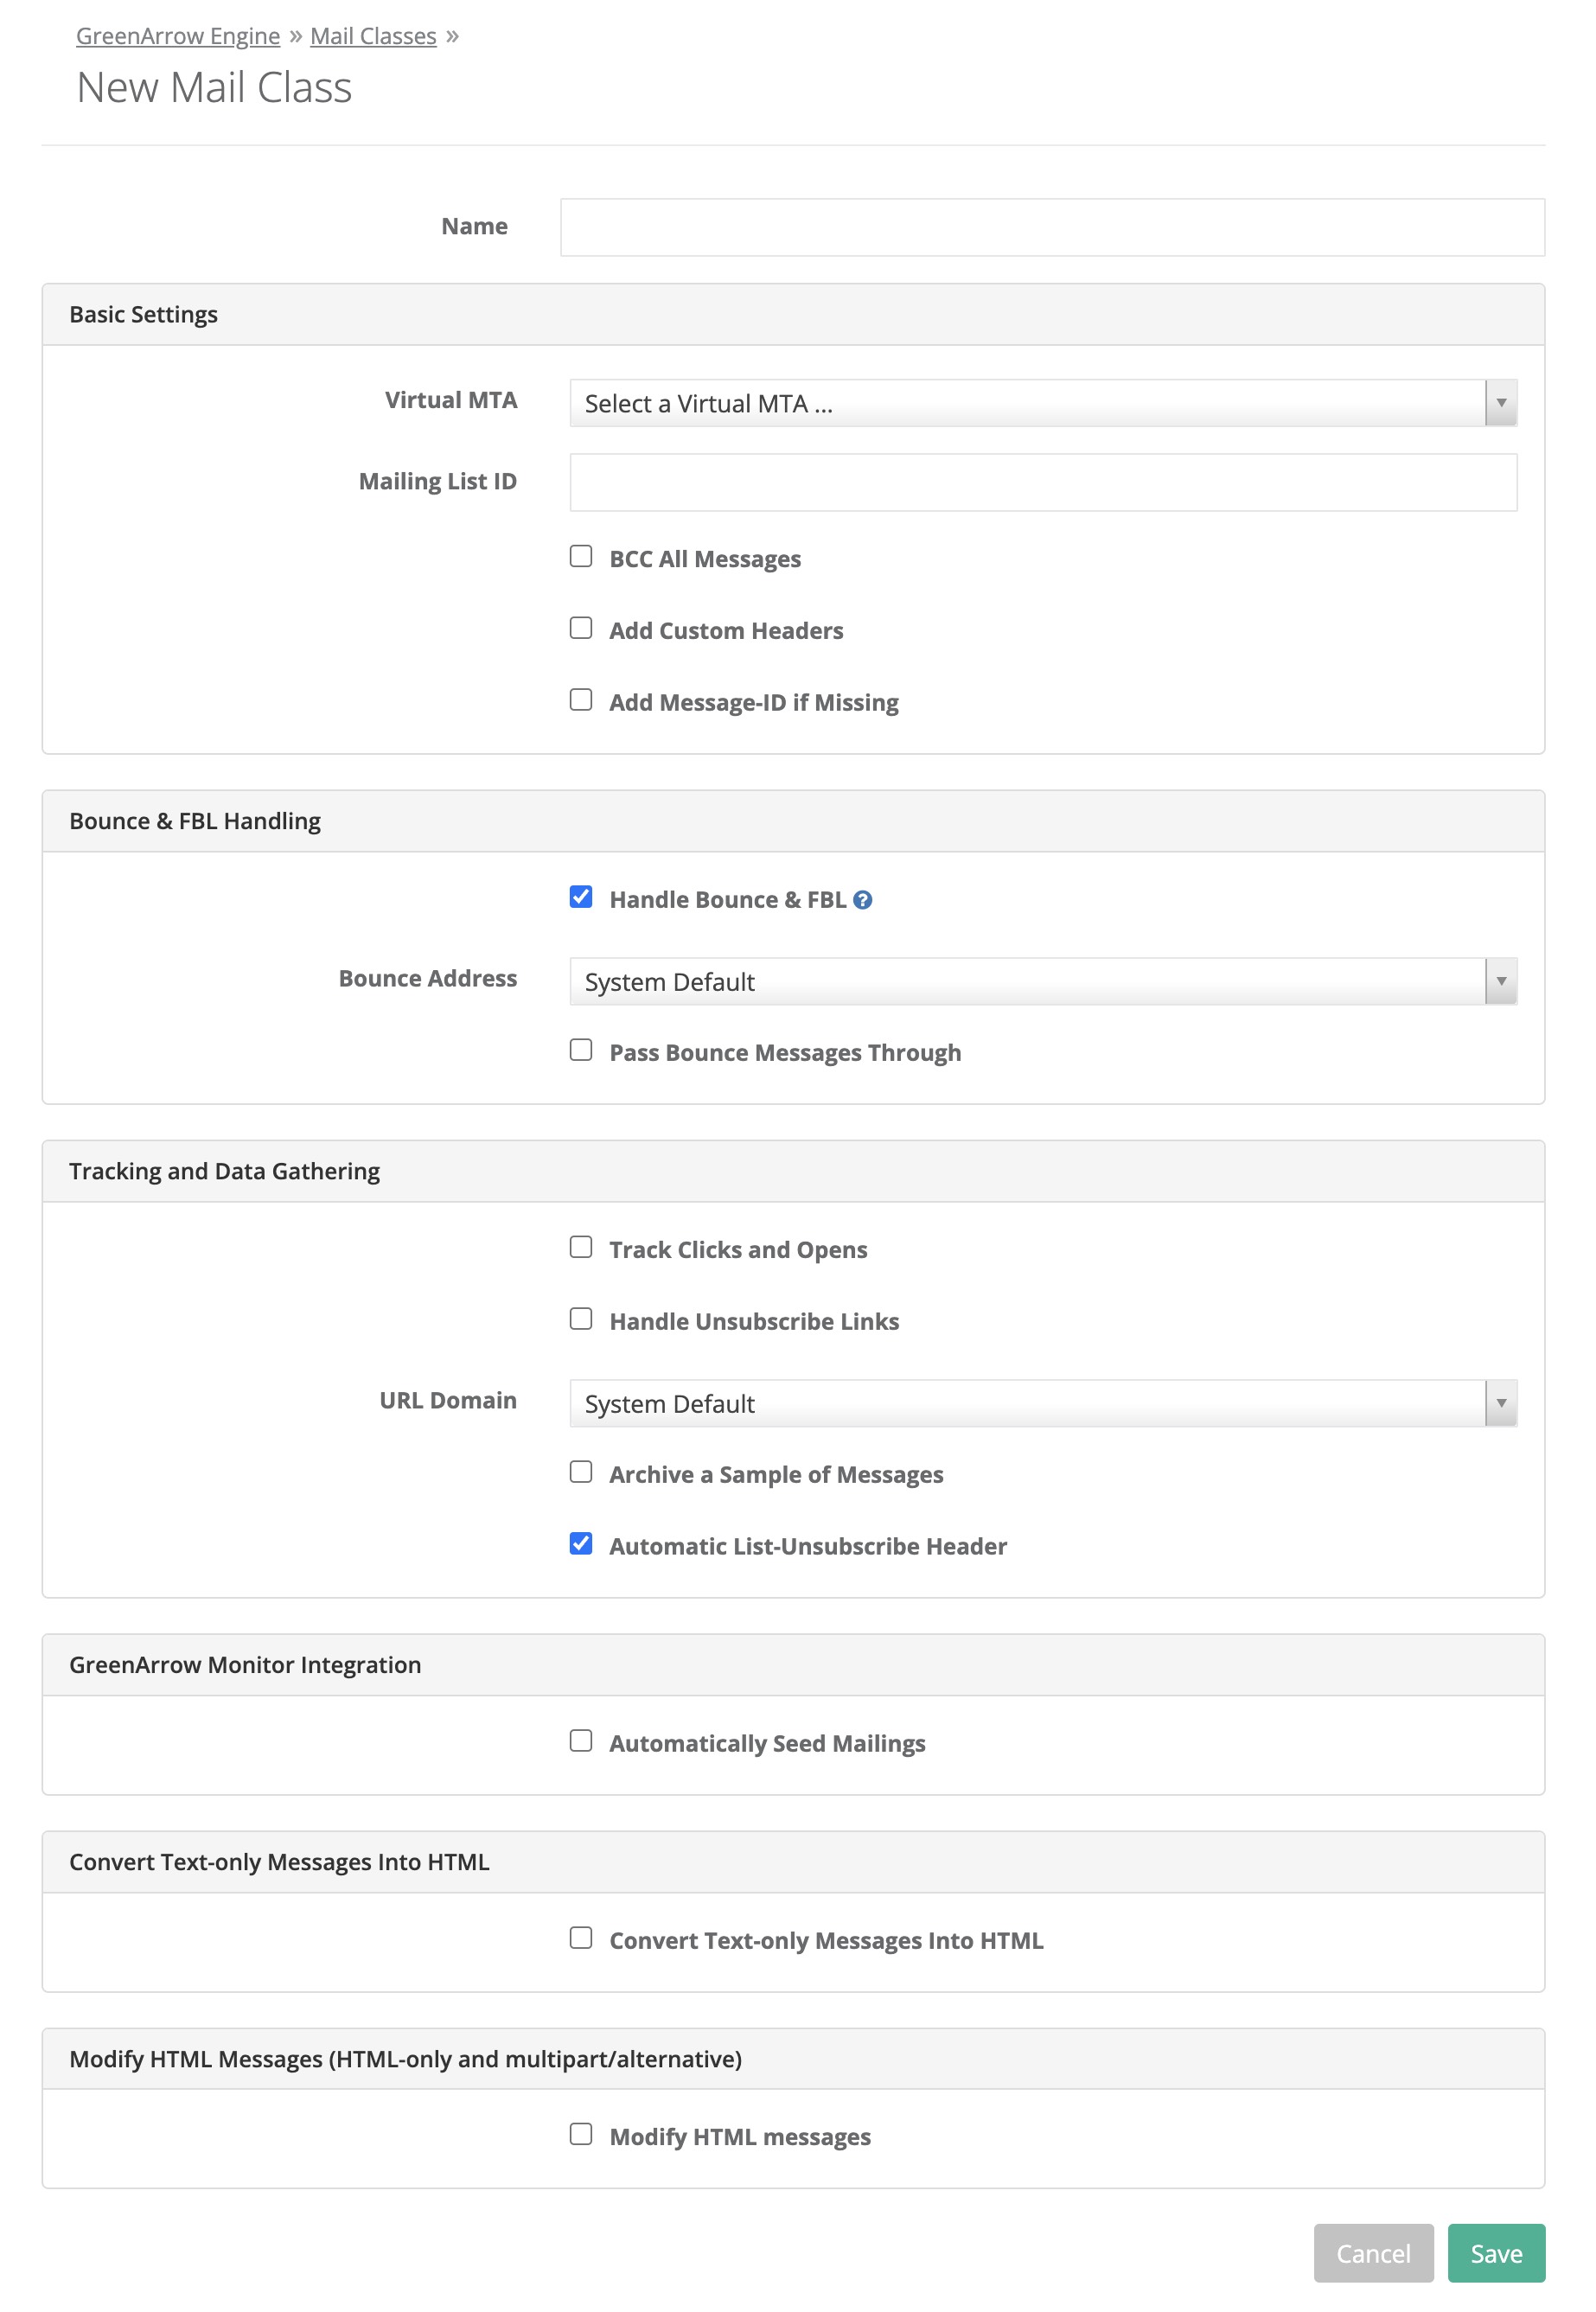1596x2312 pixels.
Task: Focus the Name input field
Action: point(1052,227)
